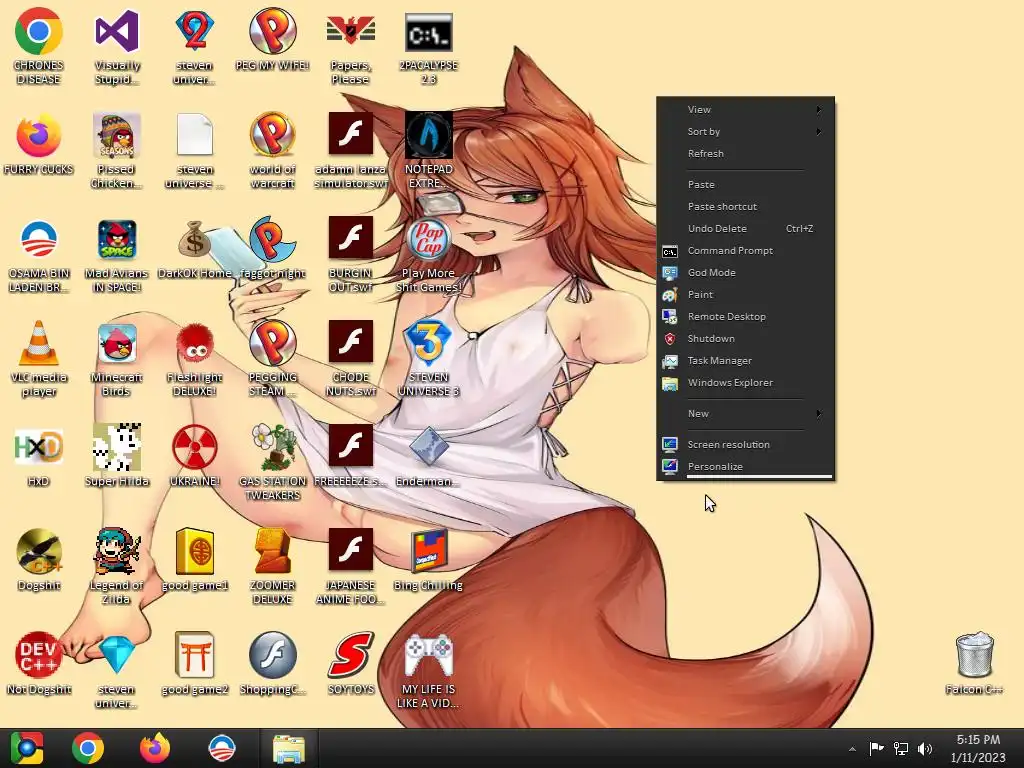Select the 'MY LIFE IS LIKE A VID...' gamepad icon

(x=428, y=670)
